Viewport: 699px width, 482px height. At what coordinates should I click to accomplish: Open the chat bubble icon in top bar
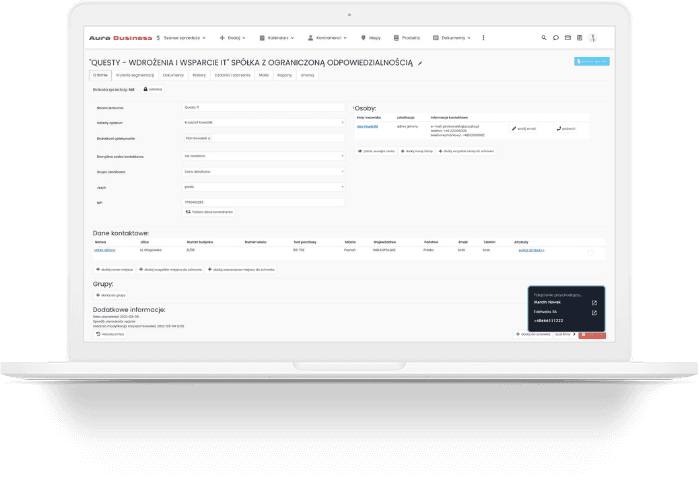[556, 38]
